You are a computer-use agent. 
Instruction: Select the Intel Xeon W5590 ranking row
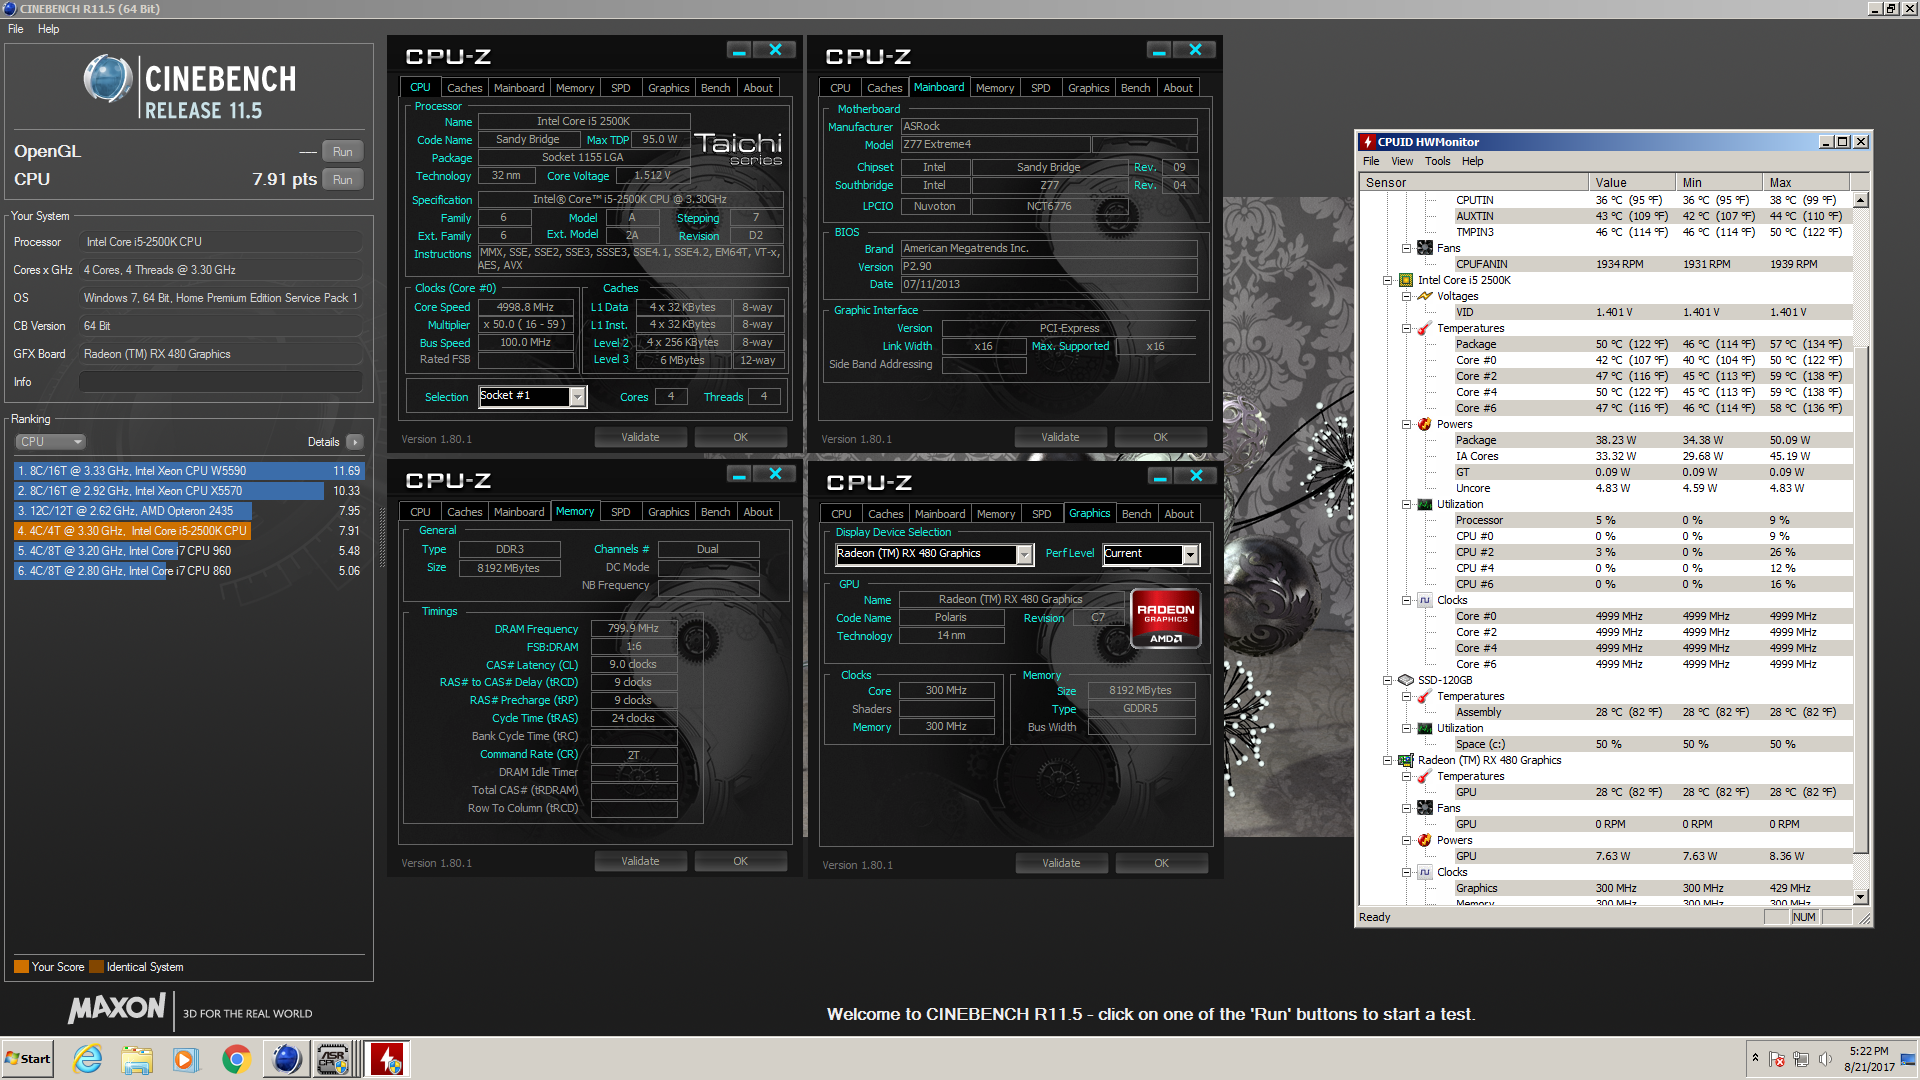tap(189, 471)
